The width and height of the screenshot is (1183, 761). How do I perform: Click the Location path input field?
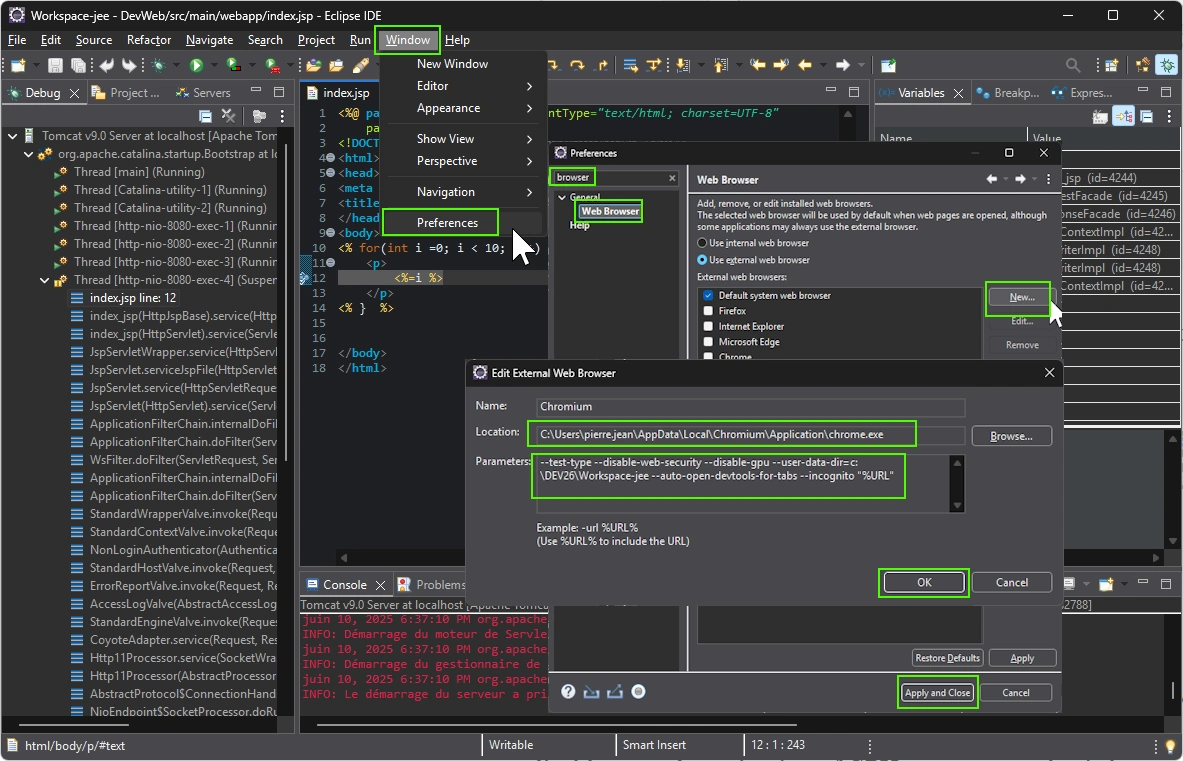pos(750,434)
